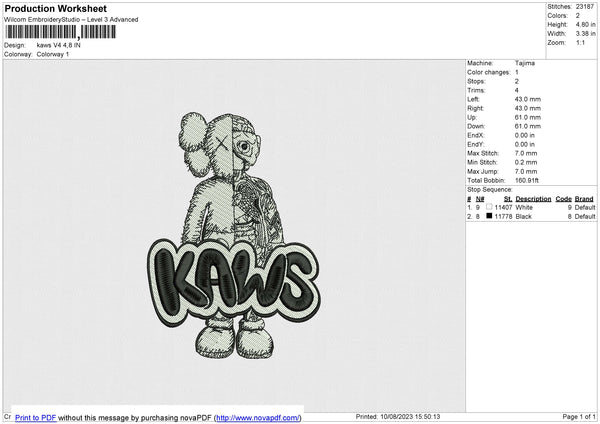Click the 'Black' description in stop sequence

[523, 217]
